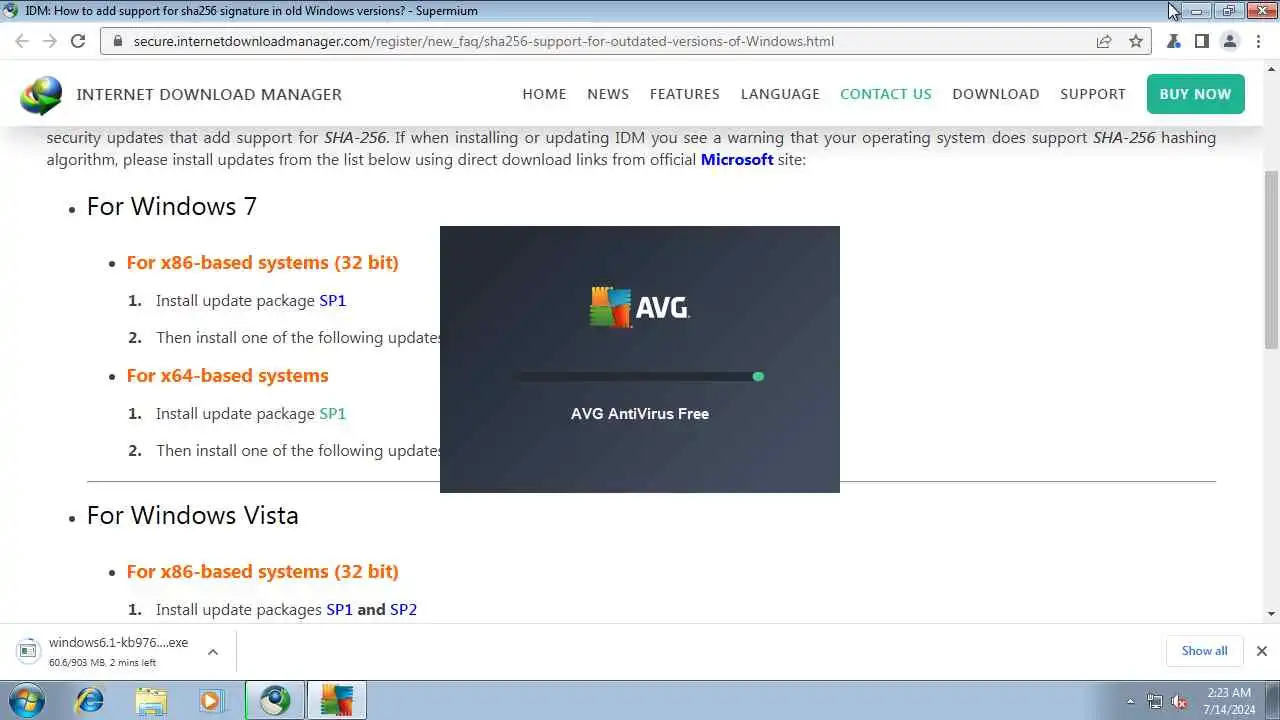Click Vista 'For x86-based systems (32 bit)'
Screen dimensions: 1280x720
point(262,571)
